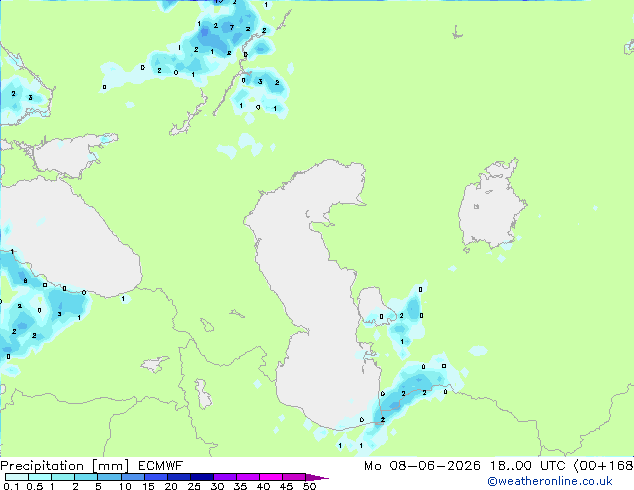Select the 15–20 mm legend swatch
This screenshot has width=634, height=490.
[x=155, y=477]
